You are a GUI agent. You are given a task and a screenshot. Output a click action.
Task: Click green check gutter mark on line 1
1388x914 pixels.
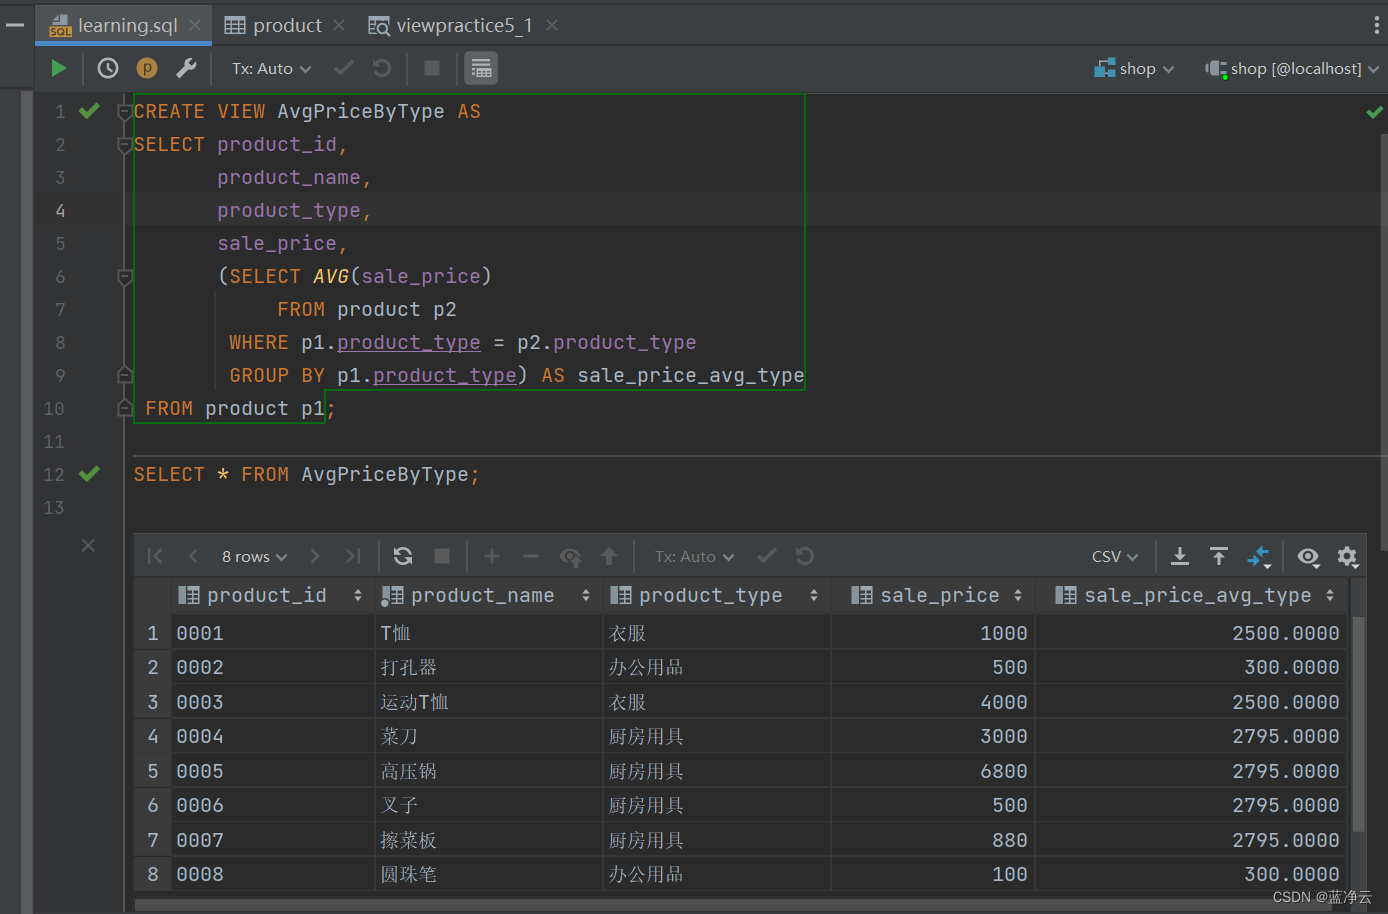pos(89,111)
